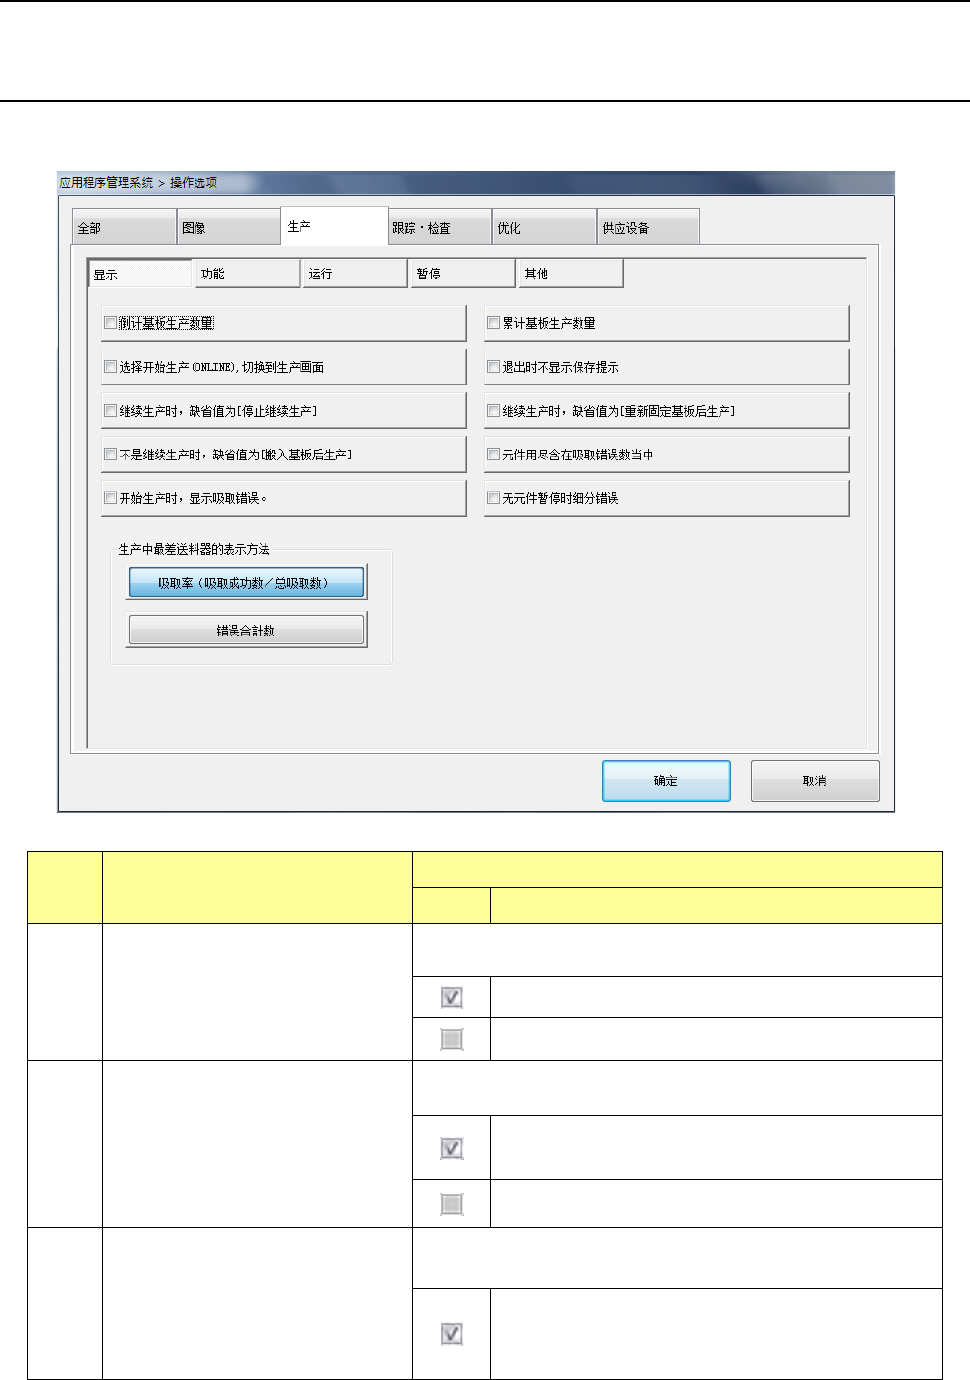Check 继续生产时,缺省值为[停止继续生产]
970x1380 pixels.
[x=111, y=410]
